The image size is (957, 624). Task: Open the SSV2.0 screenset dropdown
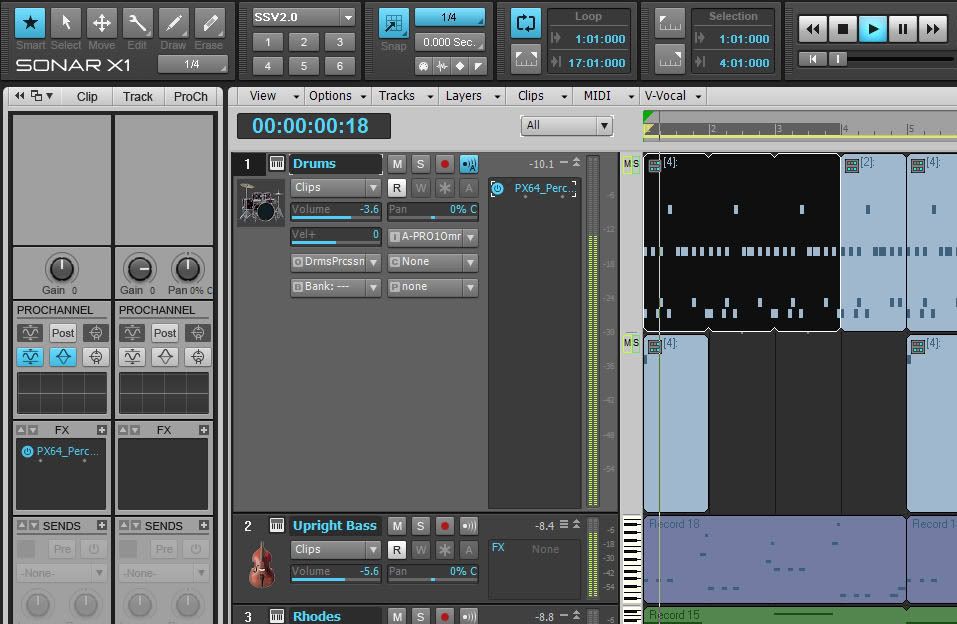pyautogui.click(x=303, y=17)
